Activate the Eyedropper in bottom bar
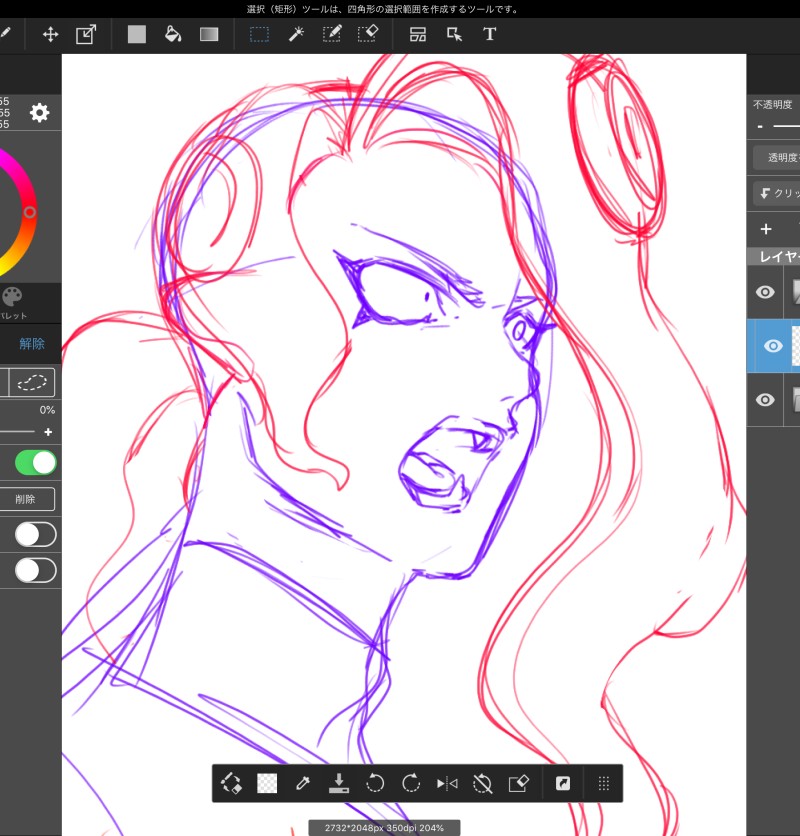 click(x=302, y=783)
